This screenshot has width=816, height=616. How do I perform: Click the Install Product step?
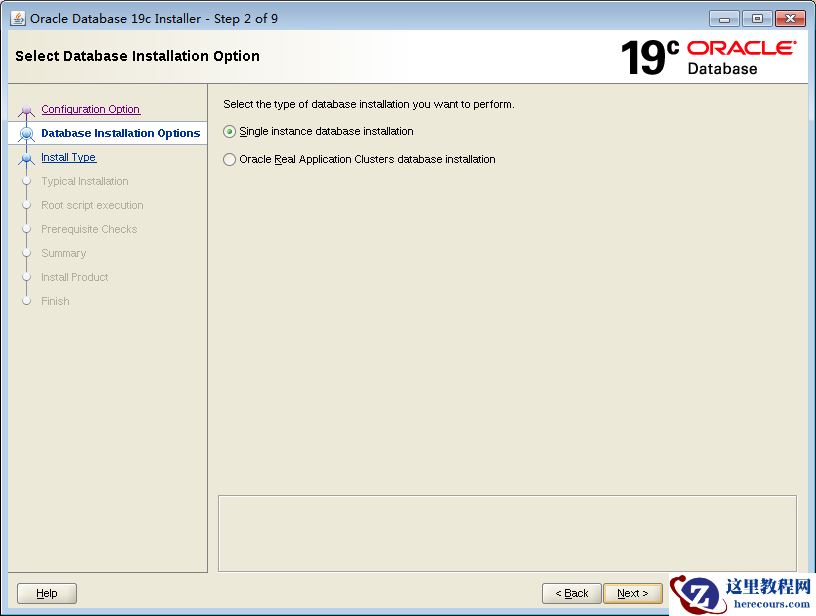coord(74,277)
